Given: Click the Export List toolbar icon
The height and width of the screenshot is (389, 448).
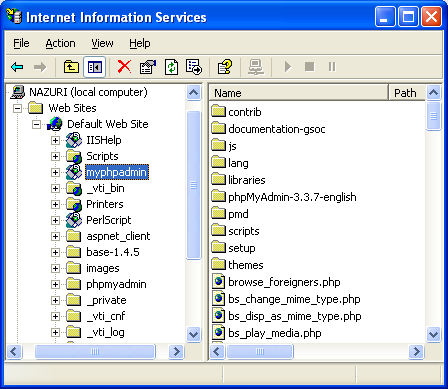Looking at the screenshot, I should click(194, 67).
